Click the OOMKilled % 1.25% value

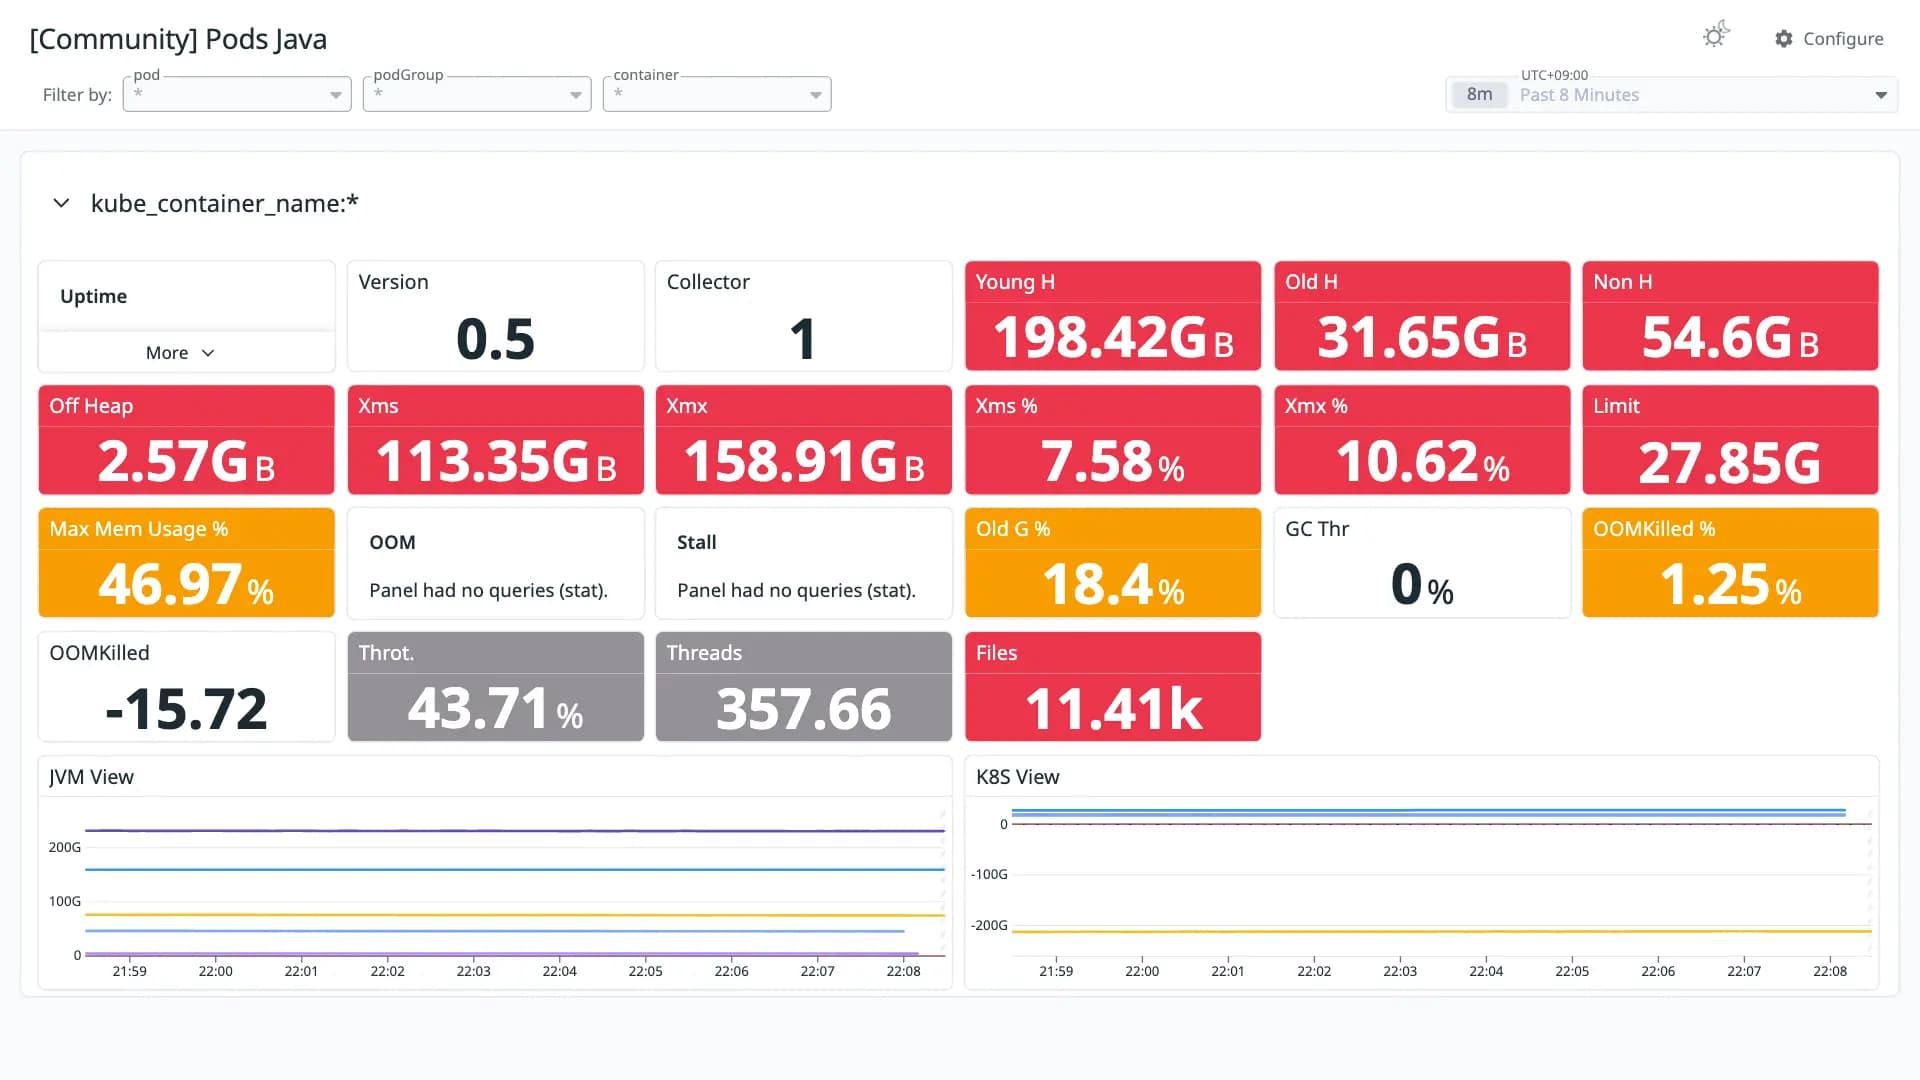(1730, 585)
